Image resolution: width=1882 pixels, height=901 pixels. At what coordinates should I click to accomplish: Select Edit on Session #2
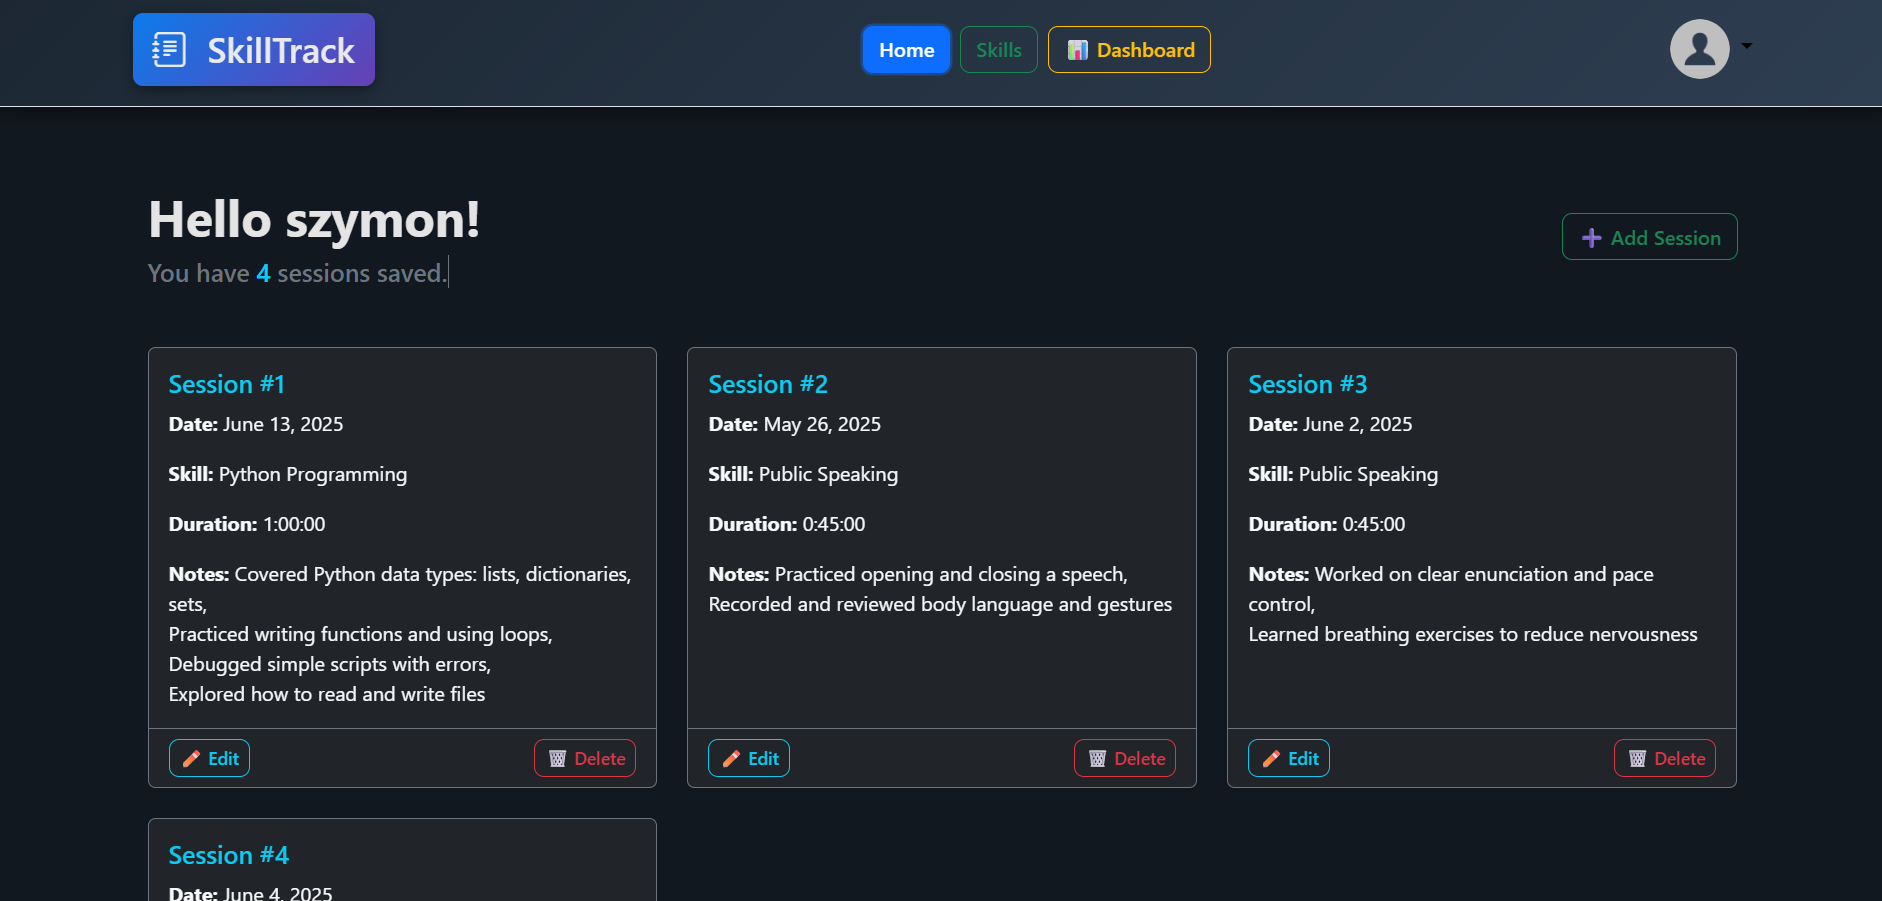(x=748, y=757)
